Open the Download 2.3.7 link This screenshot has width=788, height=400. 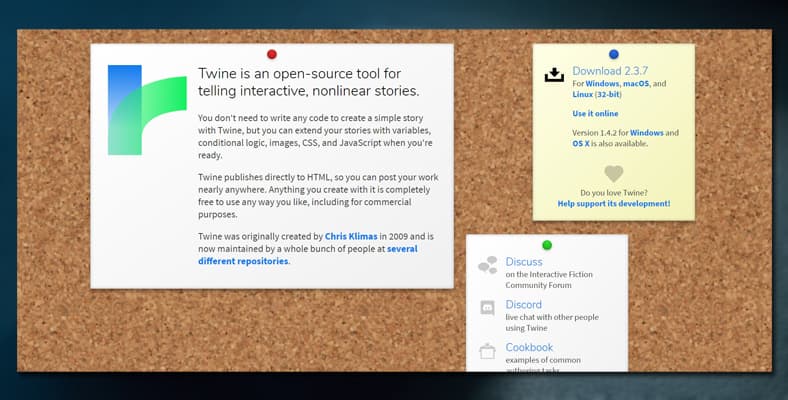(x=610, y=71)
